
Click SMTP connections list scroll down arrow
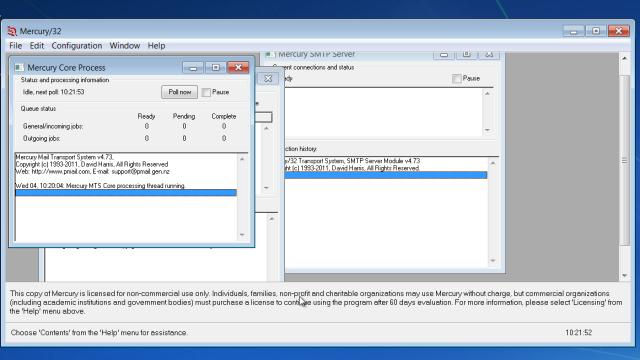point(487,130)
